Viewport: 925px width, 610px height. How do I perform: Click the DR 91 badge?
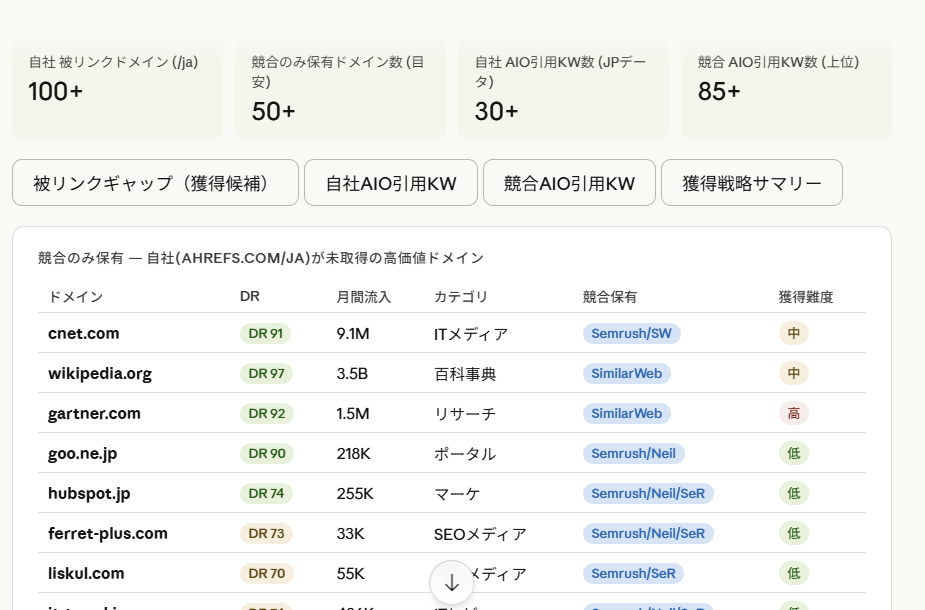[x=265, y=333]
